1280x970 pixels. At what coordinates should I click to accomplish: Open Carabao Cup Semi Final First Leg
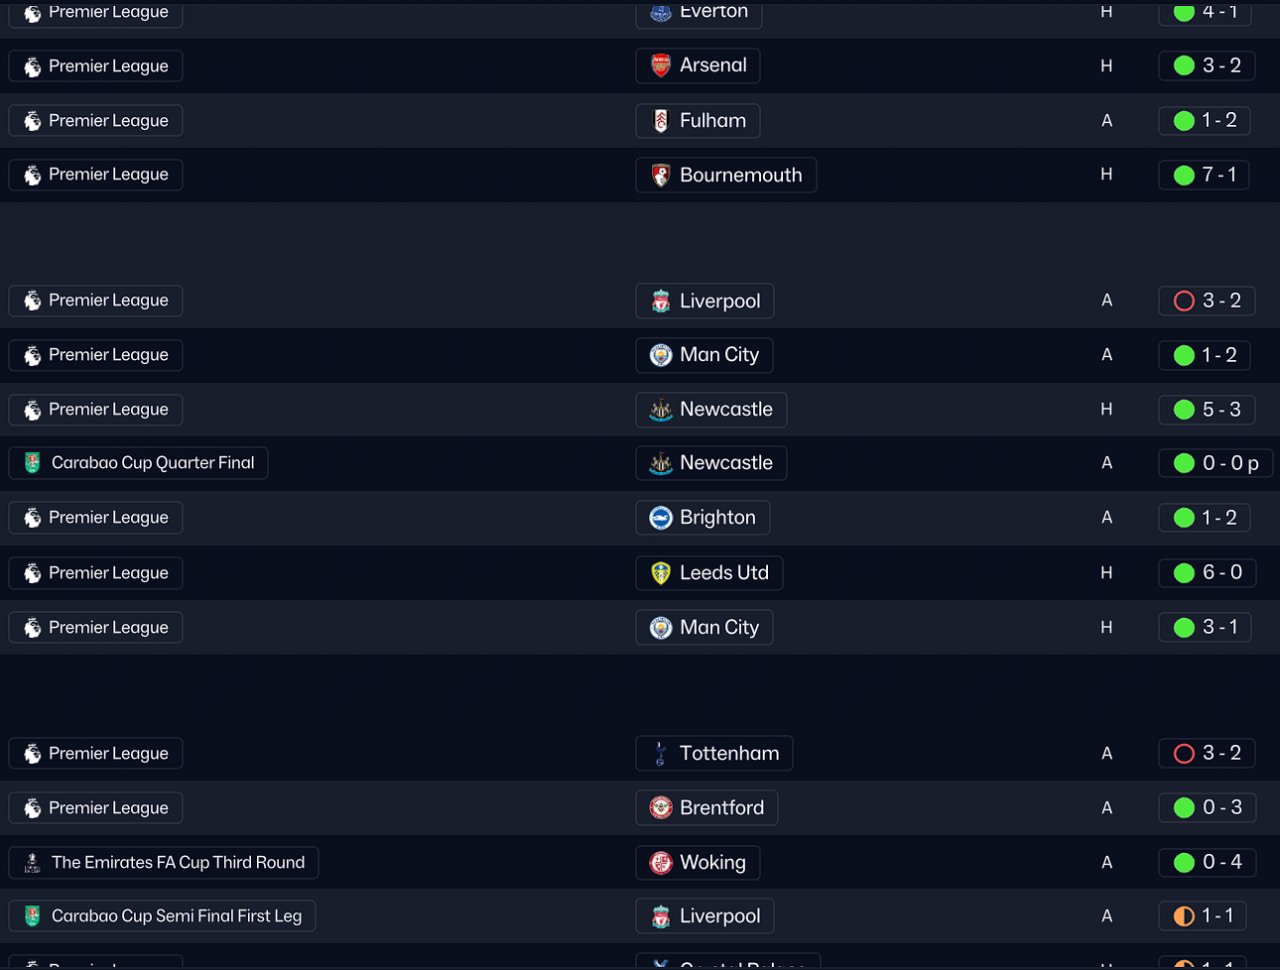click(x=162, y=916)
